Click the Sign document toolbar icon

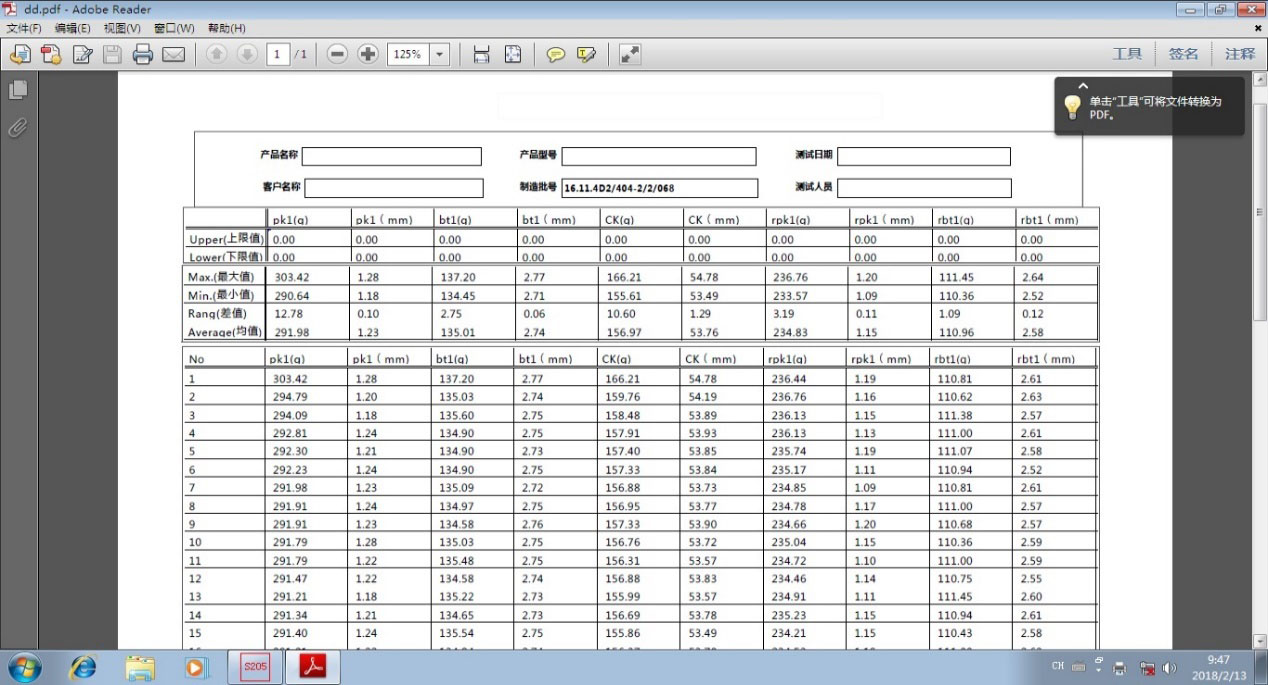(x=82, y=54)
